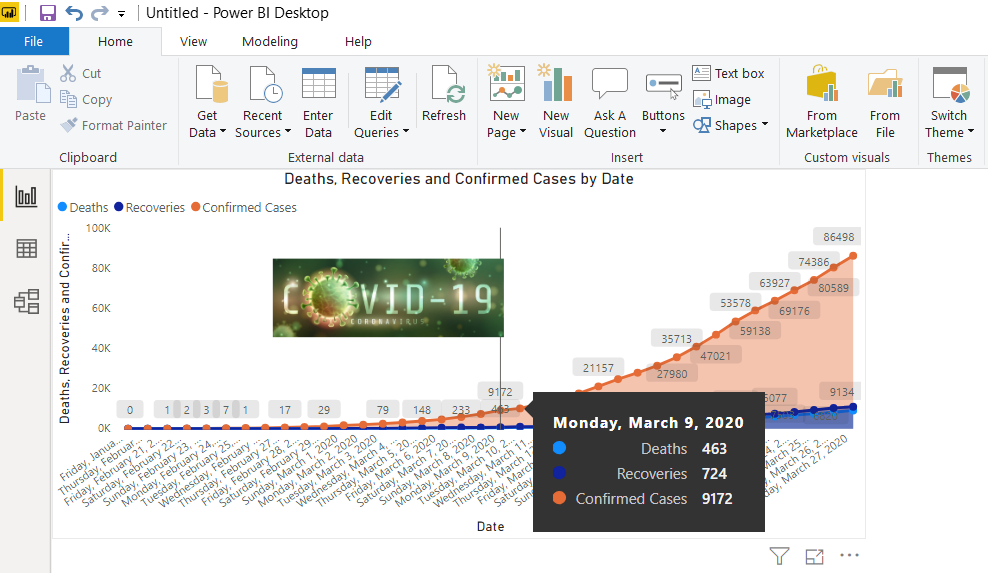
Task: Click Ask A Question icon
Action: (x=609, y=84)
